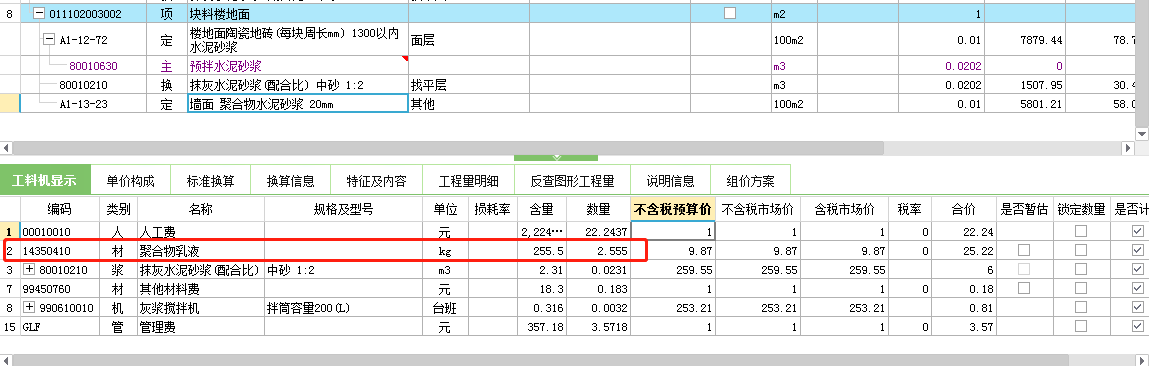Click the 含量 value 255.5
1149x366 pixels.
[547, 251]
